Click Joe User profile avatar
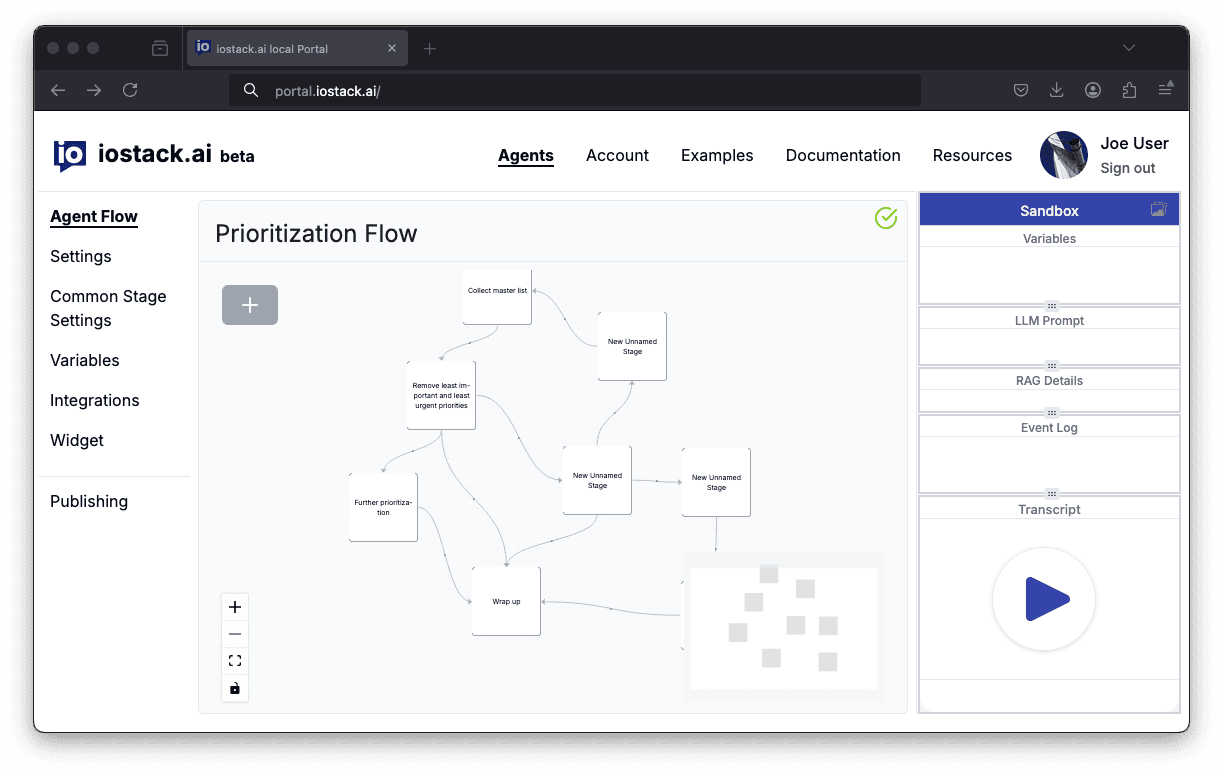Viewport: 1223px width, 774px height. click(1064, 155)
